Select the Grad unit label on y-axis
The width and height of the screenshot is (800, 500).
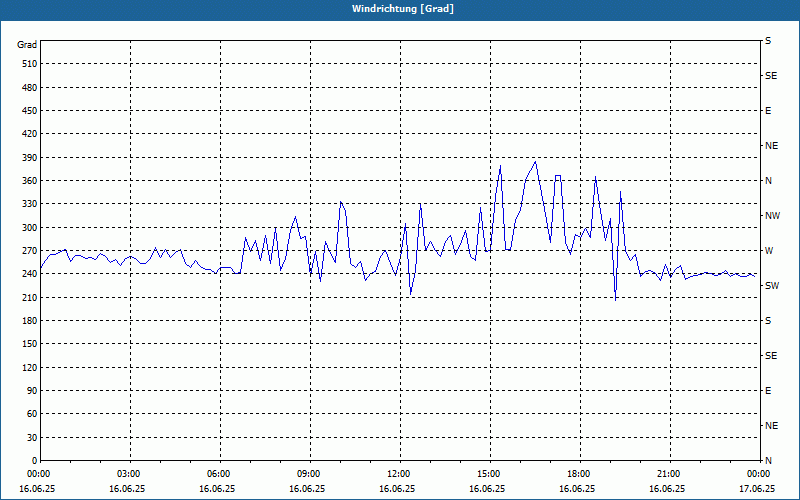(27, 45)
